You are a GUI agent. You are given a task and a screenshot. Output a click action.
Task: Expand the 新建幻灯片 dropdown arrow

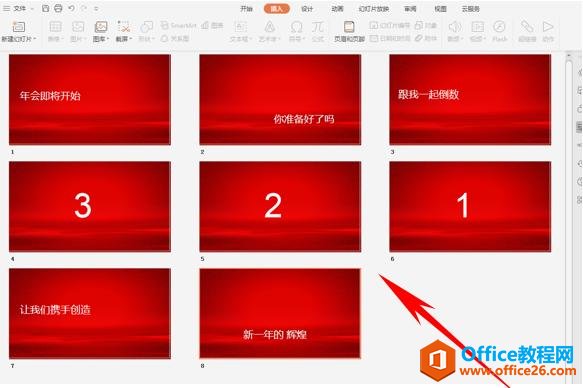pyautogui.click(x=35, y=39)
